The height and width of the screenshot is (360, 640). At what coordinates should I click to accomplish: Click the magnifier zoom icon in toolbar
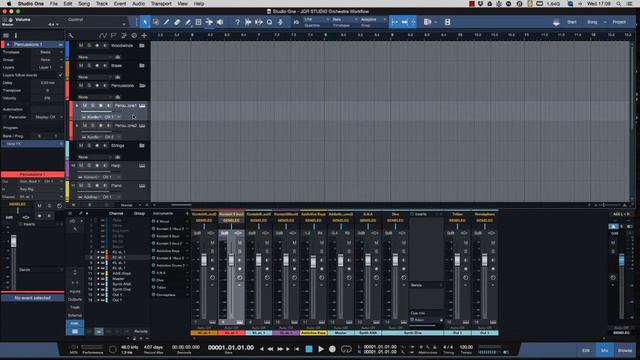point(269,22)
